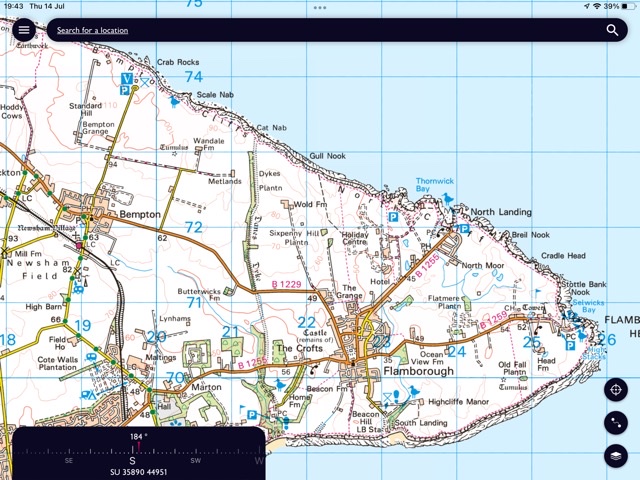Tap the parking icon at North Landing
The image size is (640, 480).
(x=463, y=229)
